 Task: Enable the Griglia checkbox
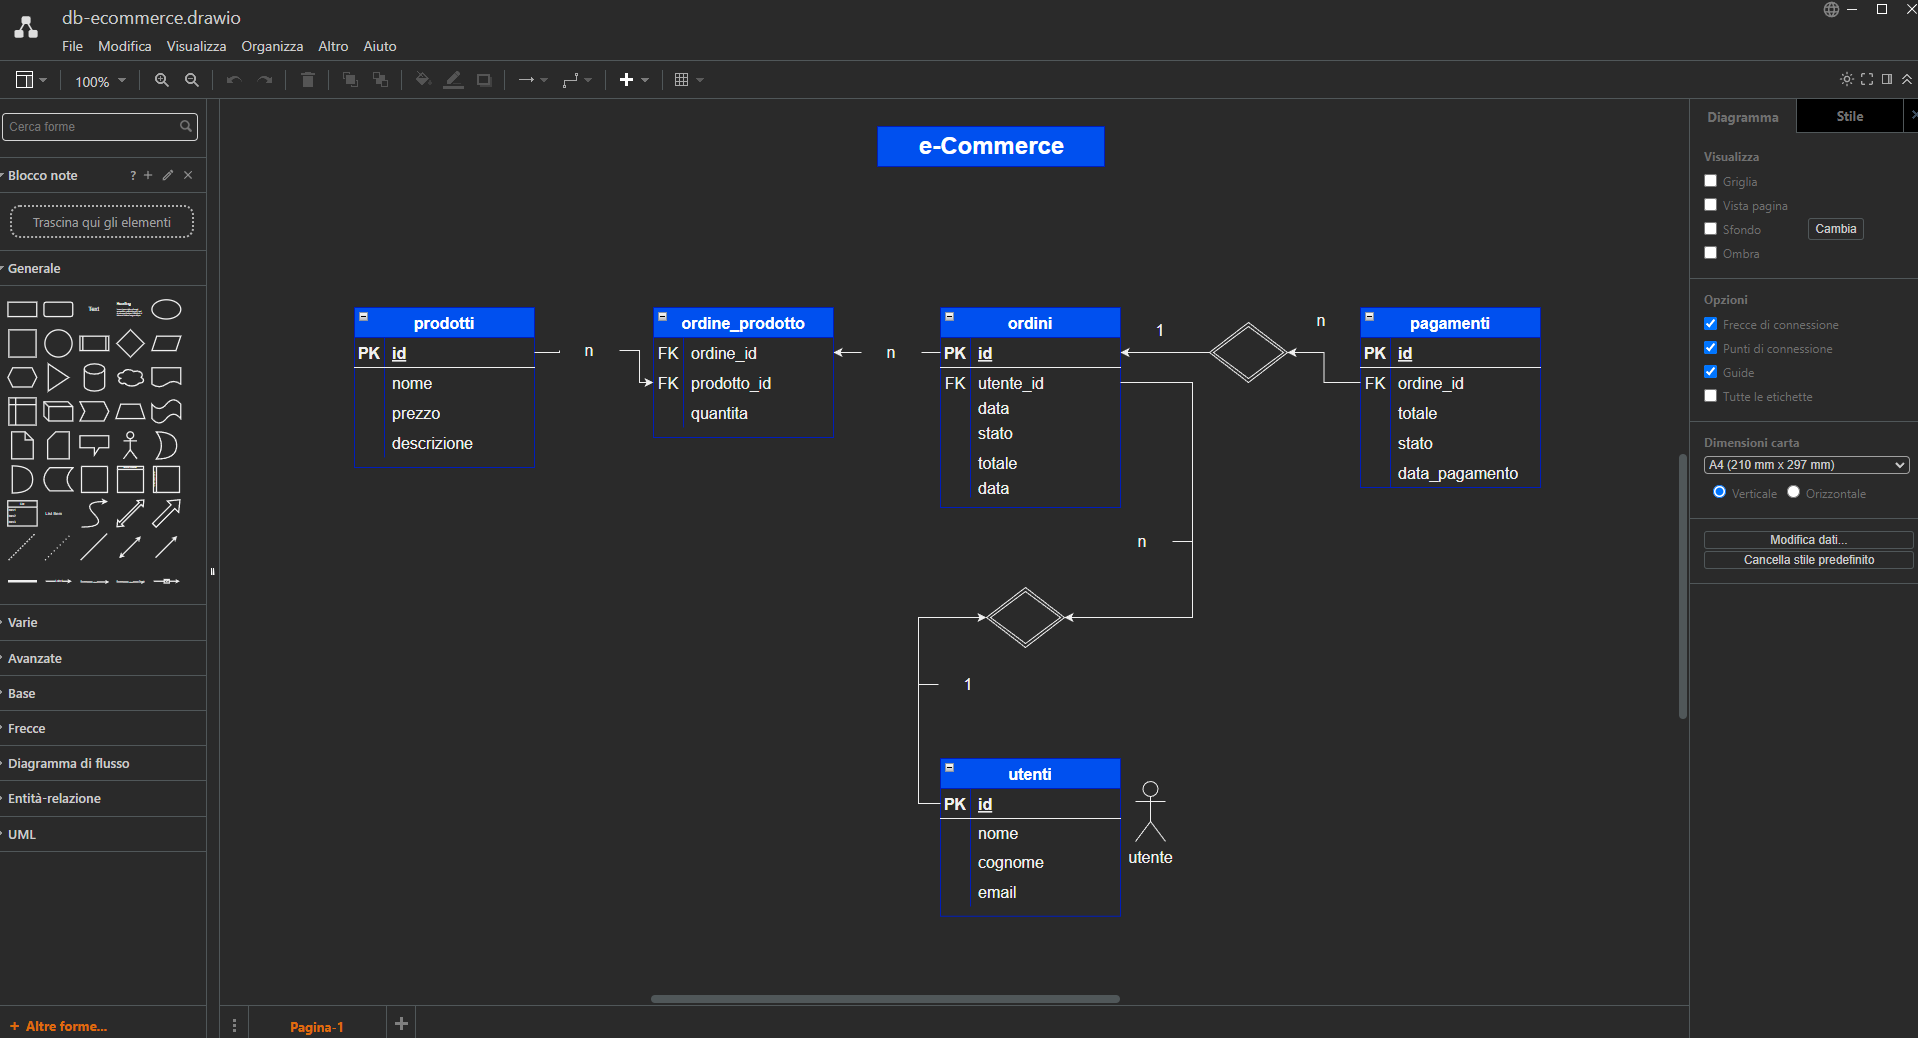point(1710,181)
